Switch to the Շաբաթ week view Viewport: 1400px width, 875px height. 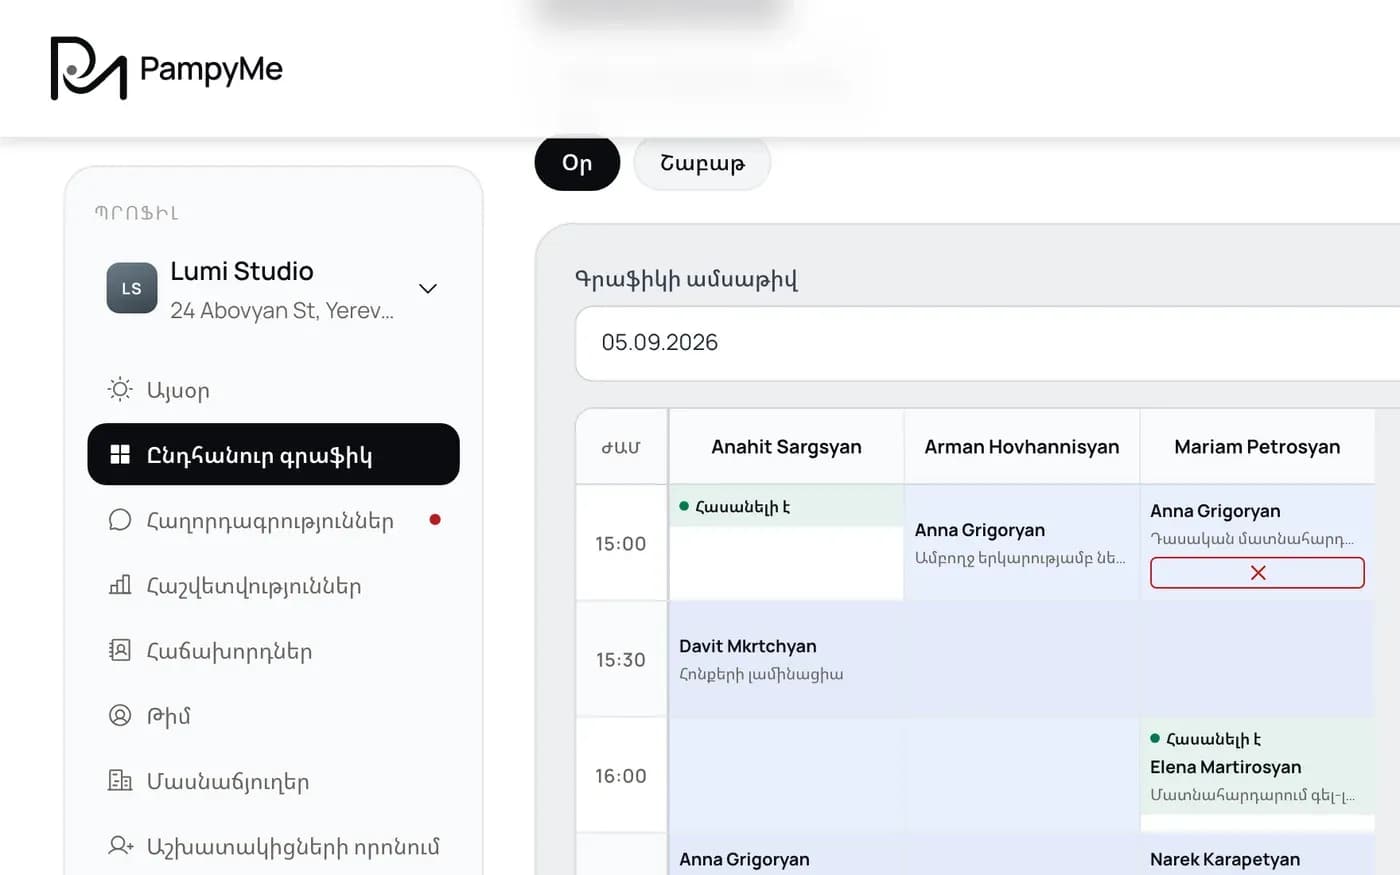coord(702,163)
